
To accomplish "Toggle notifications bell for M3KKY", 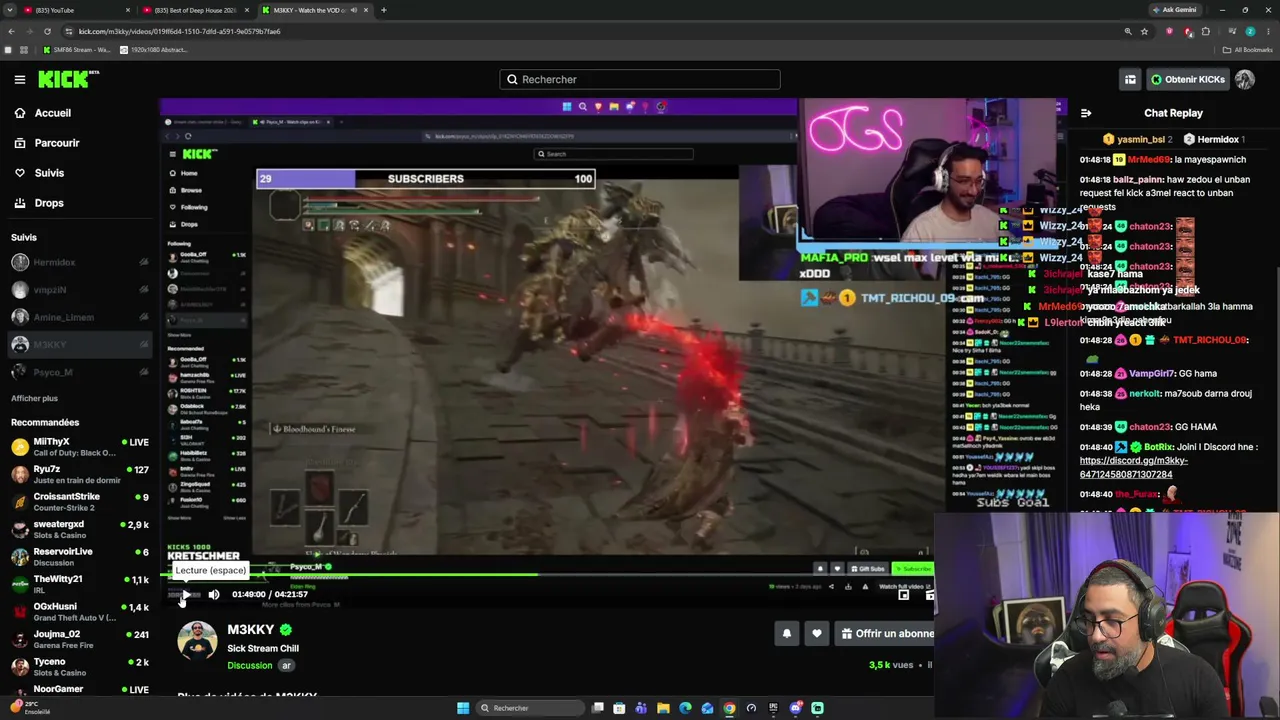I will click(787, 633).
